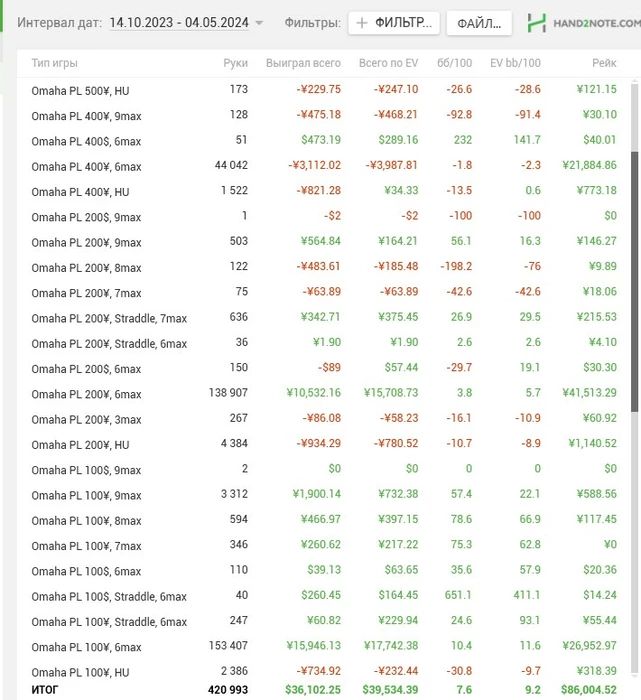Select row Omaha PL 400$, 6max
The height and width of the screenshot is (700, 641).
pos(324,141)
